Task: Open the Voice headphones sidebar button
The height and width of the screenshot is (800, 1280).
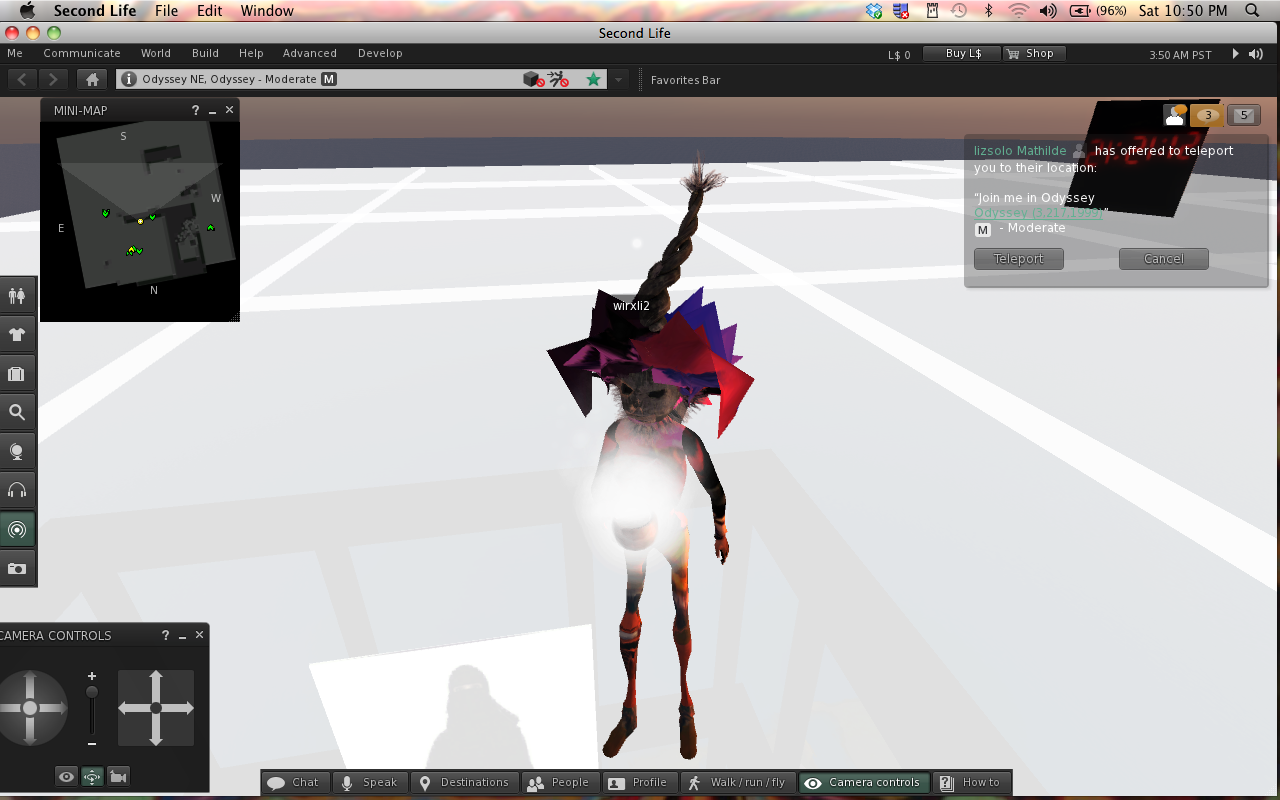Action: (17, 490)
